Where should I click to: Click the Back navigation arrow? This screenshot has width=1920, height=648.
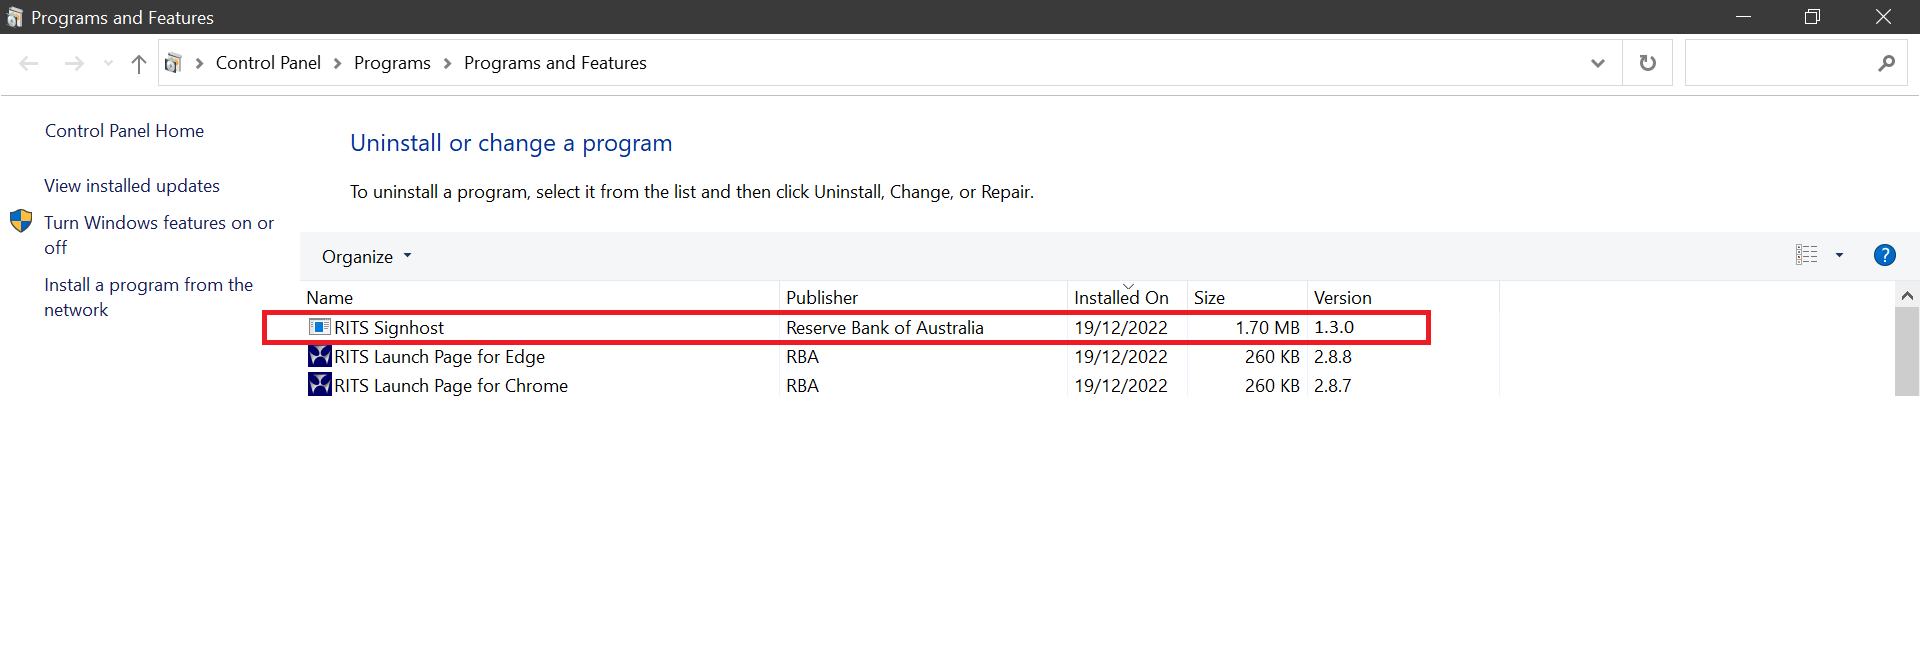(29, 63)
